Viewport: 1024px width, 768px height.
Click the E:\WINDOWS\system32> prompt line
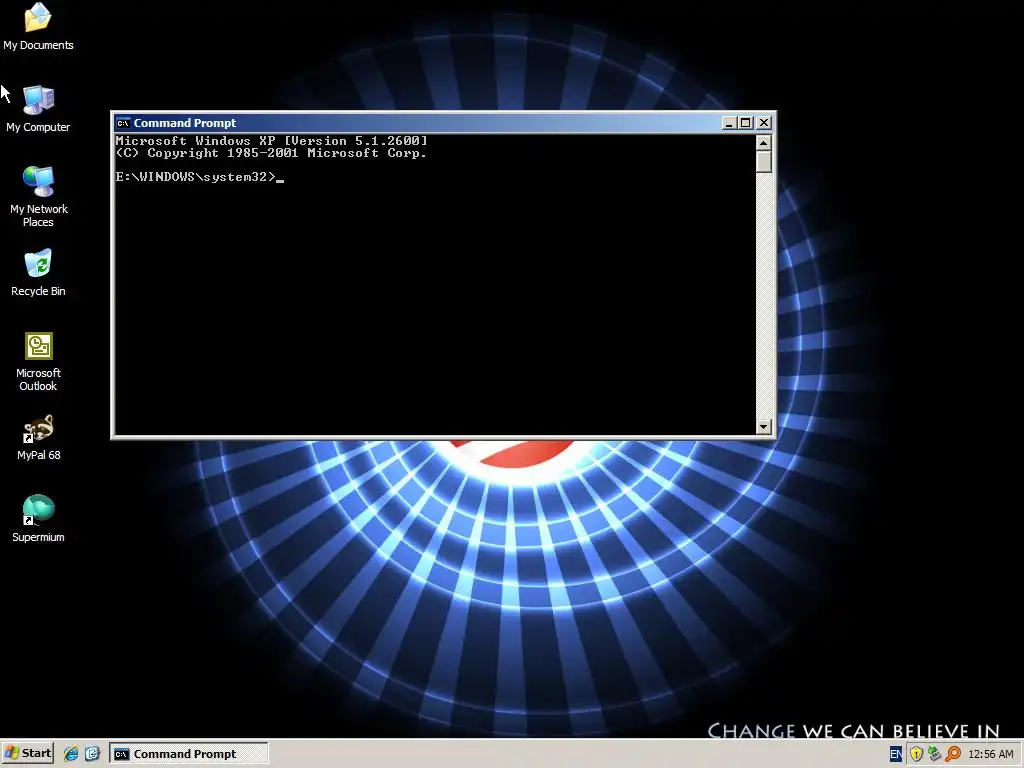tap(199, 177)
